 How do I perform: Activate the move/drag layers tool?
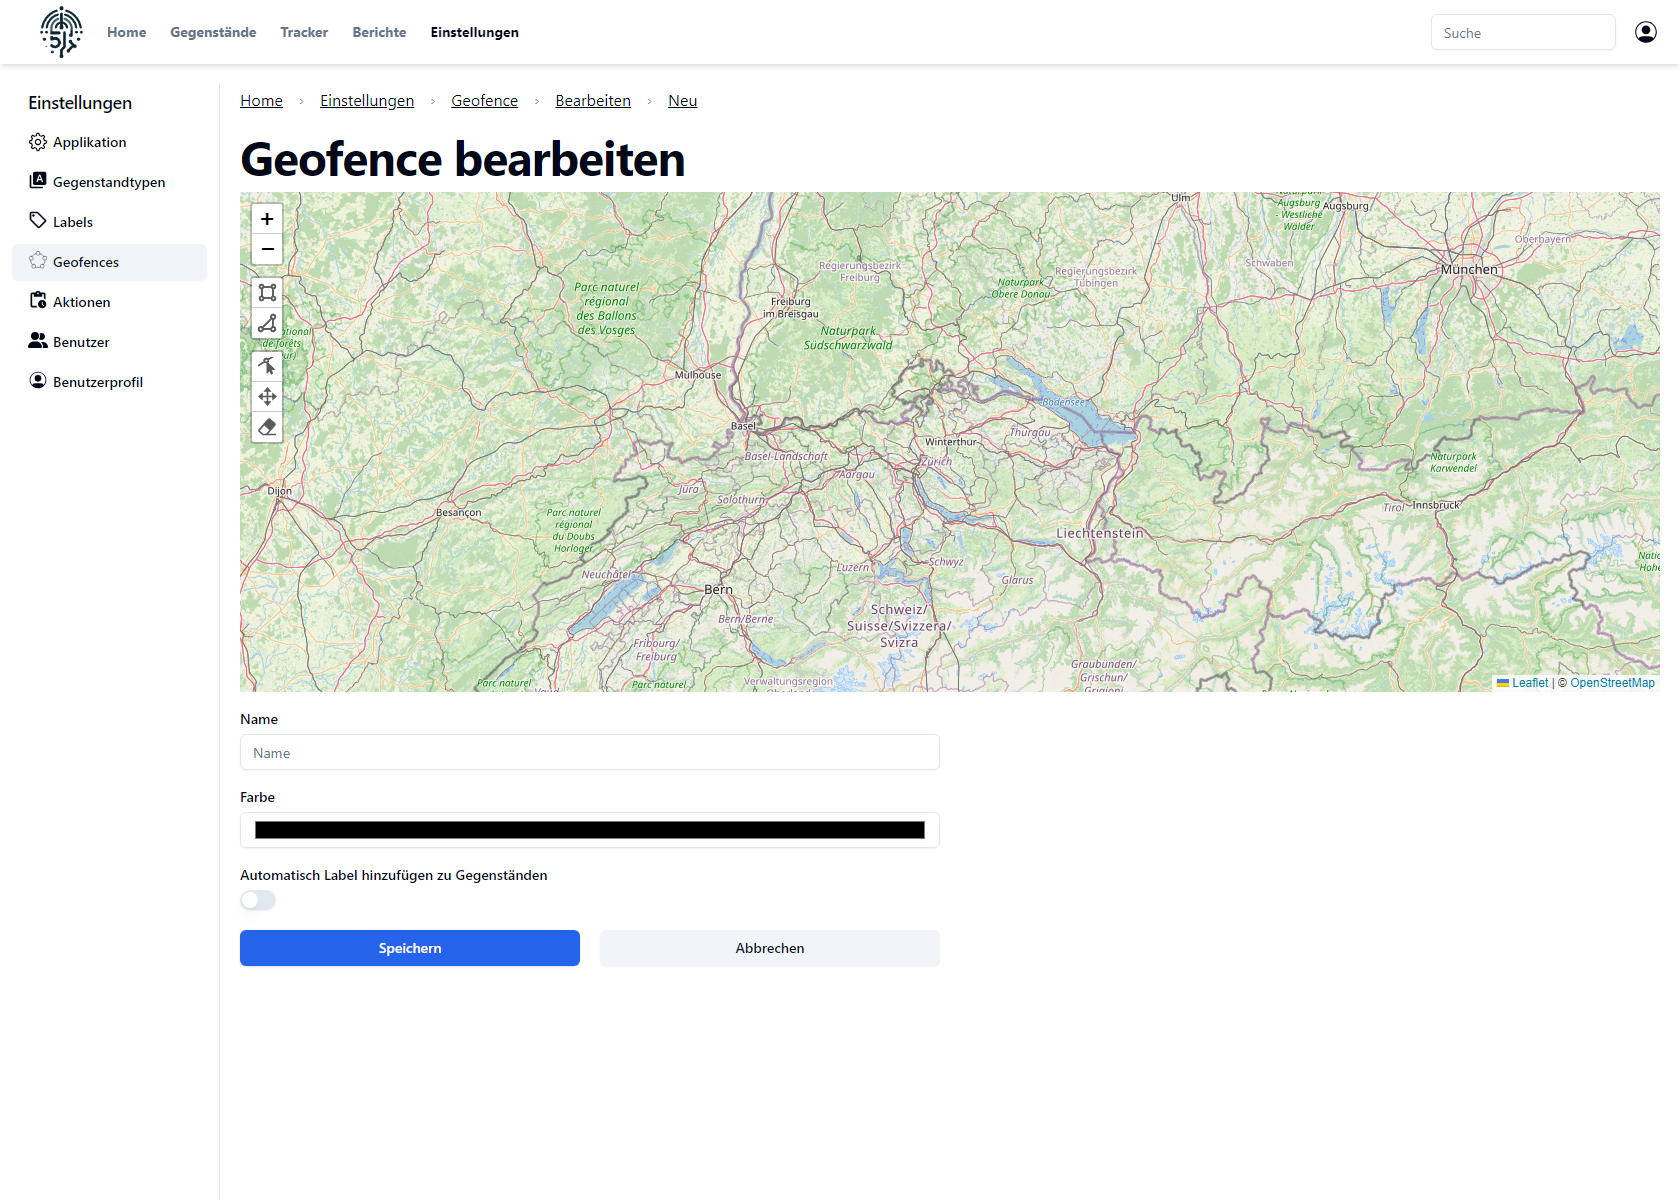267,397
